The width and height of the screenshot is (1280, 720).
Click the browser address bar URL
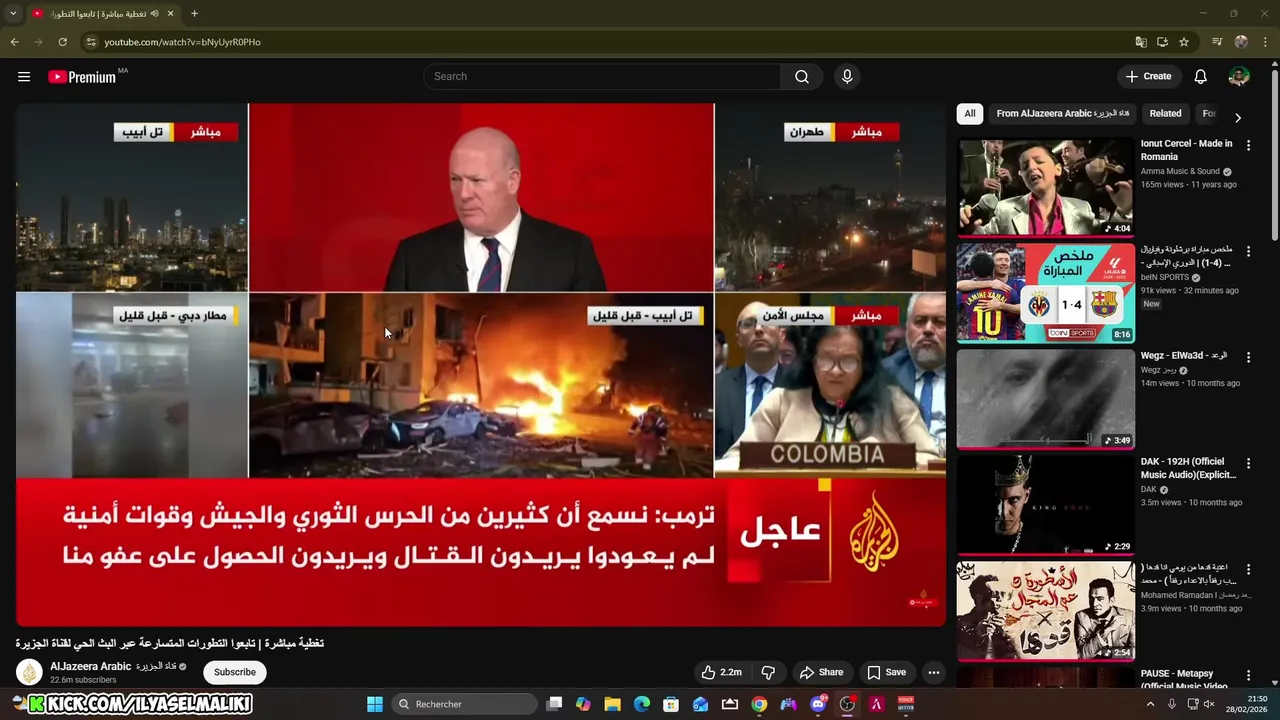tap(182, 42)
